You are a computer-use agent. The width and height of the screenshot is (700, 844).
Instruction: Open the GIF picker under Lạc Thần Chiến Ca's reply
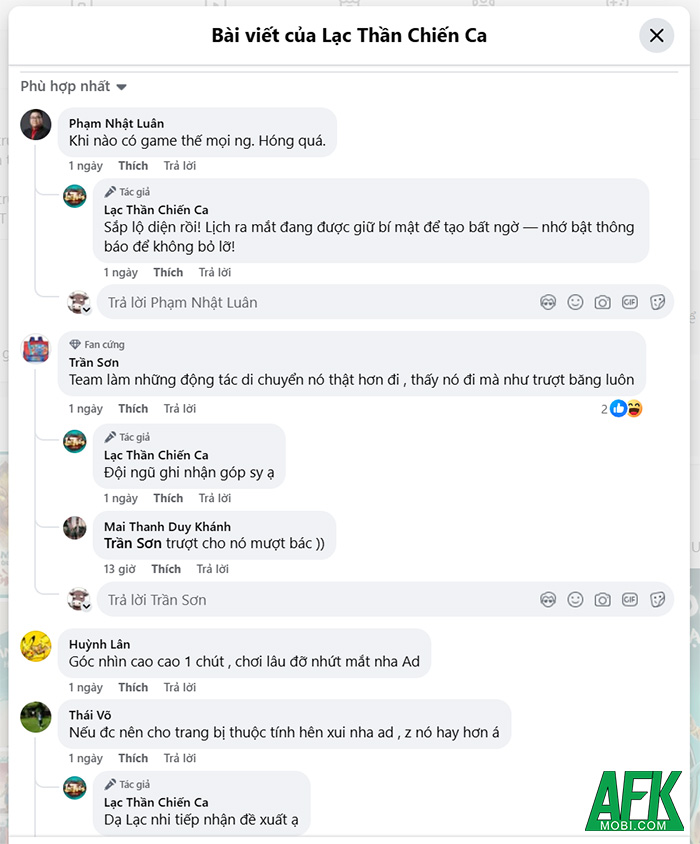click(x=629, y=302)
